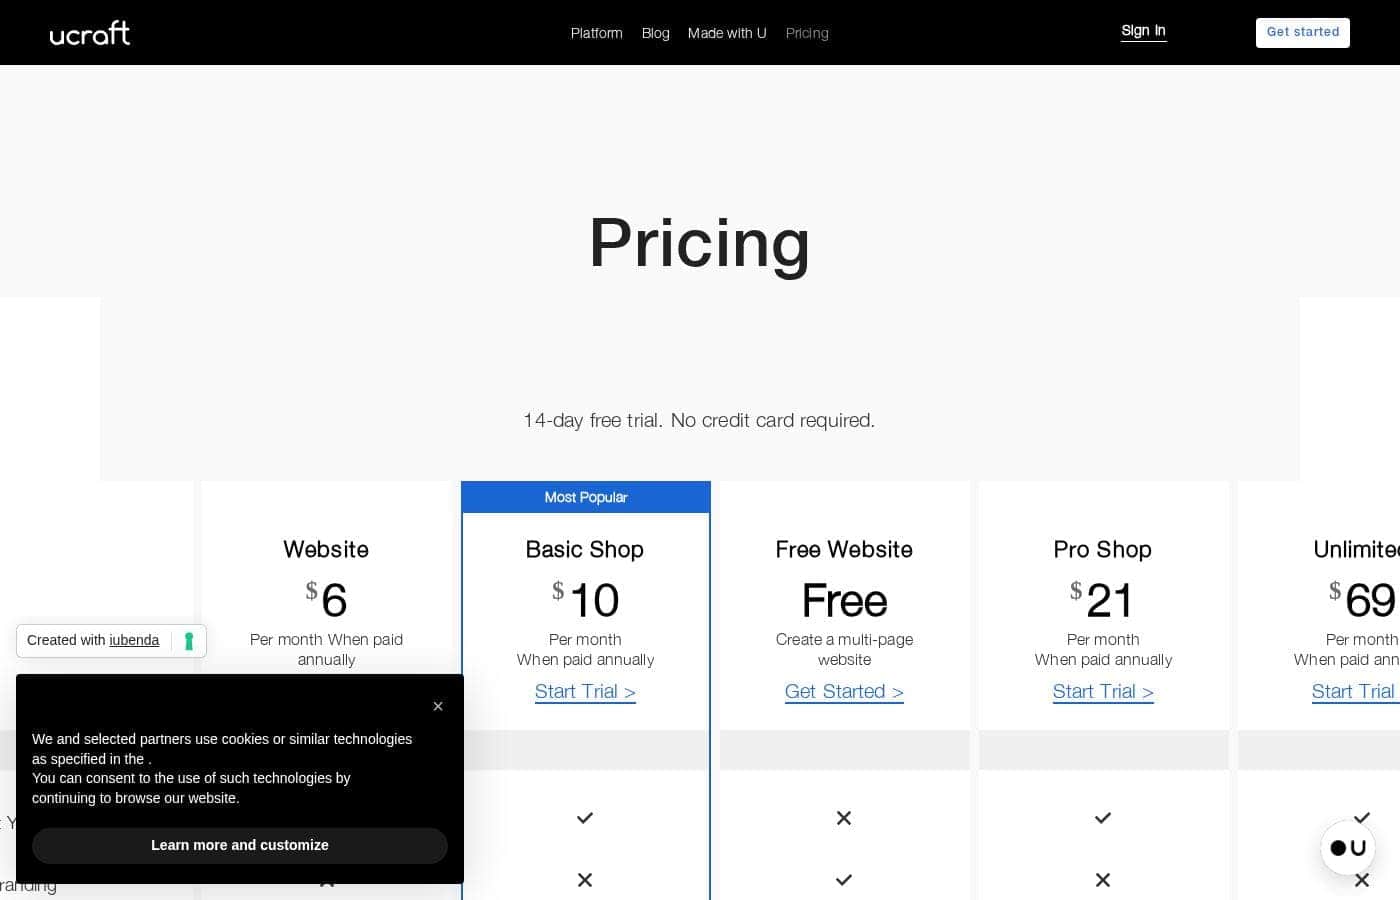Select the Pricing nav item

807,33
